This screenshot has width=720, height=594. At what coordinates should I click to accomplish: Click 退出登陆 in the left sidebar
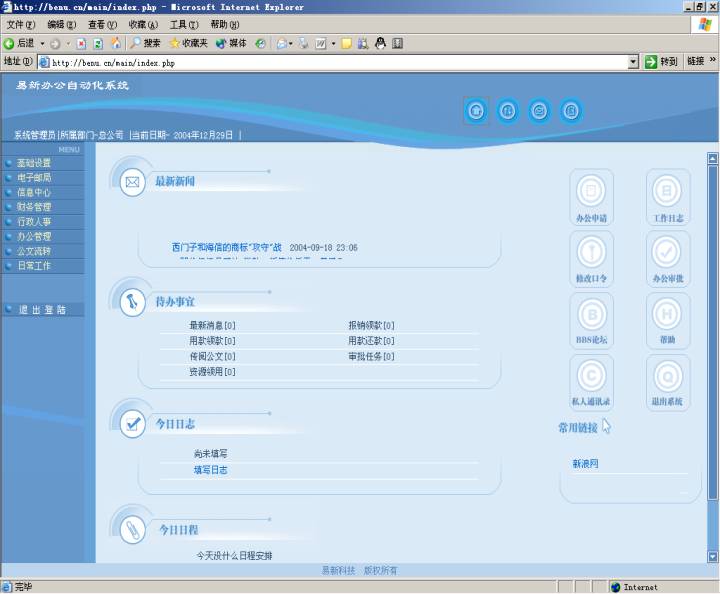[x=43, y=310]
